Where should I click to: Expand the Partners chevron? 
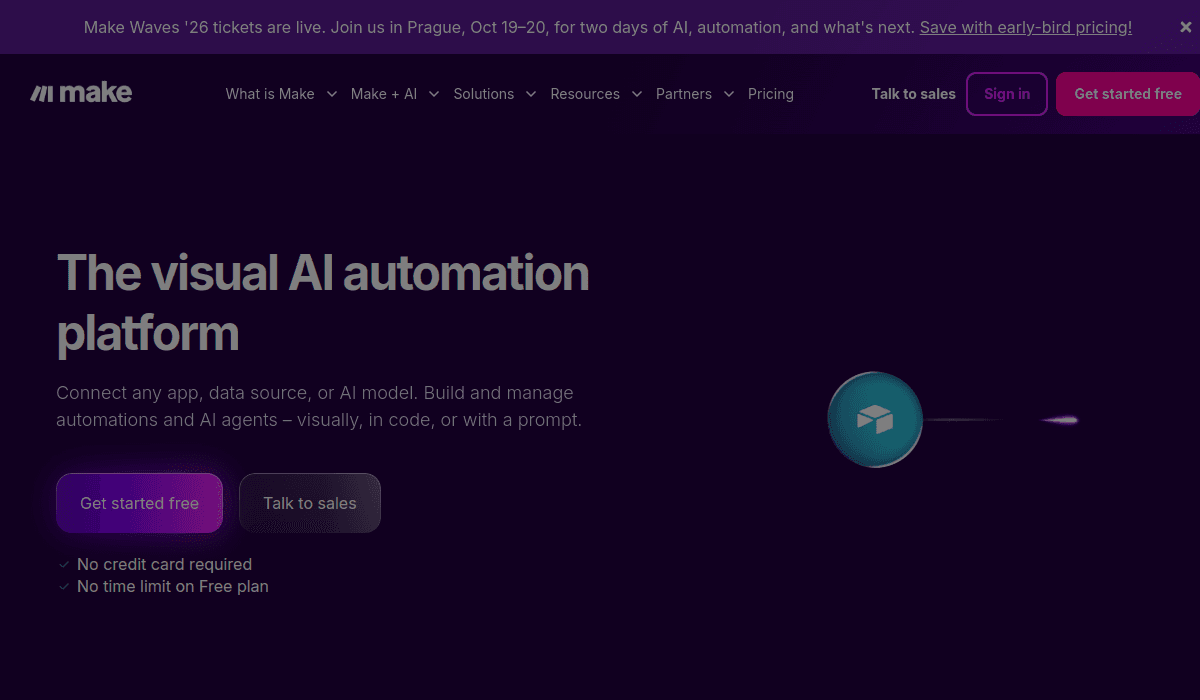click(x=728, y=94)
